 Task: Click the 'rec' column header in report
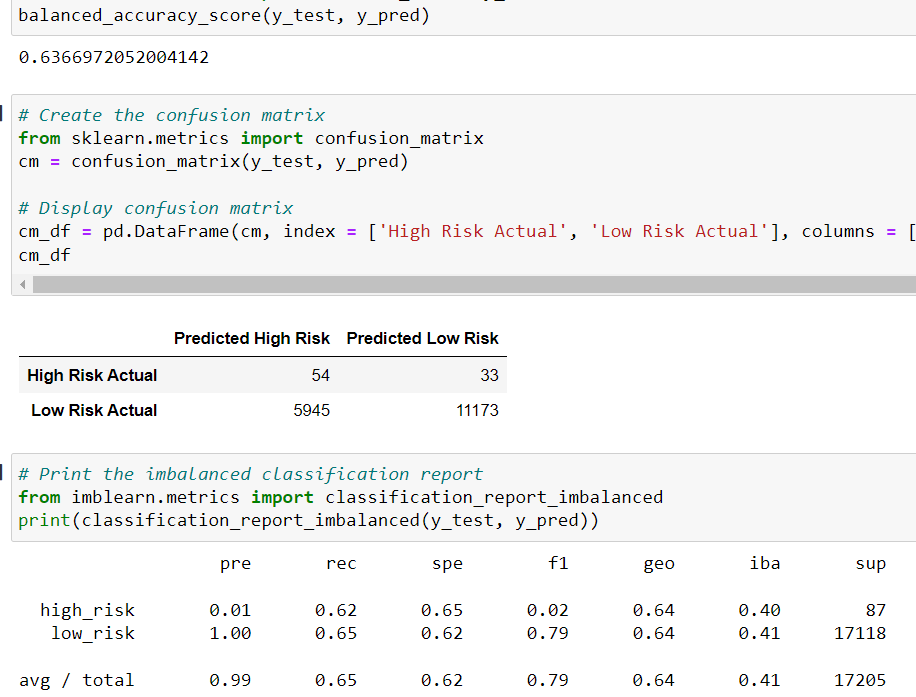[341, 564]
